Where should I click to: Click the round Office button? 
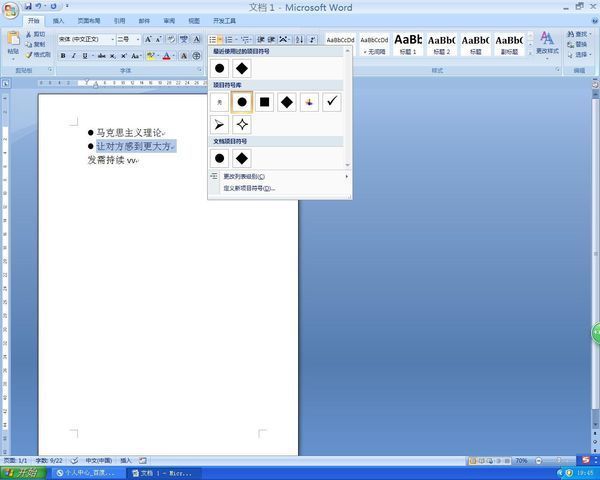coord(10,10)
